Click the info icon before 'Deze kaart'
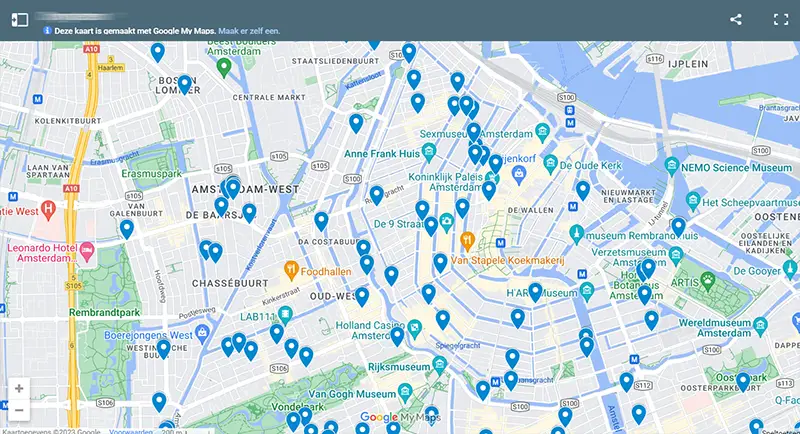800x434 pixels. [x=47, y=31]
